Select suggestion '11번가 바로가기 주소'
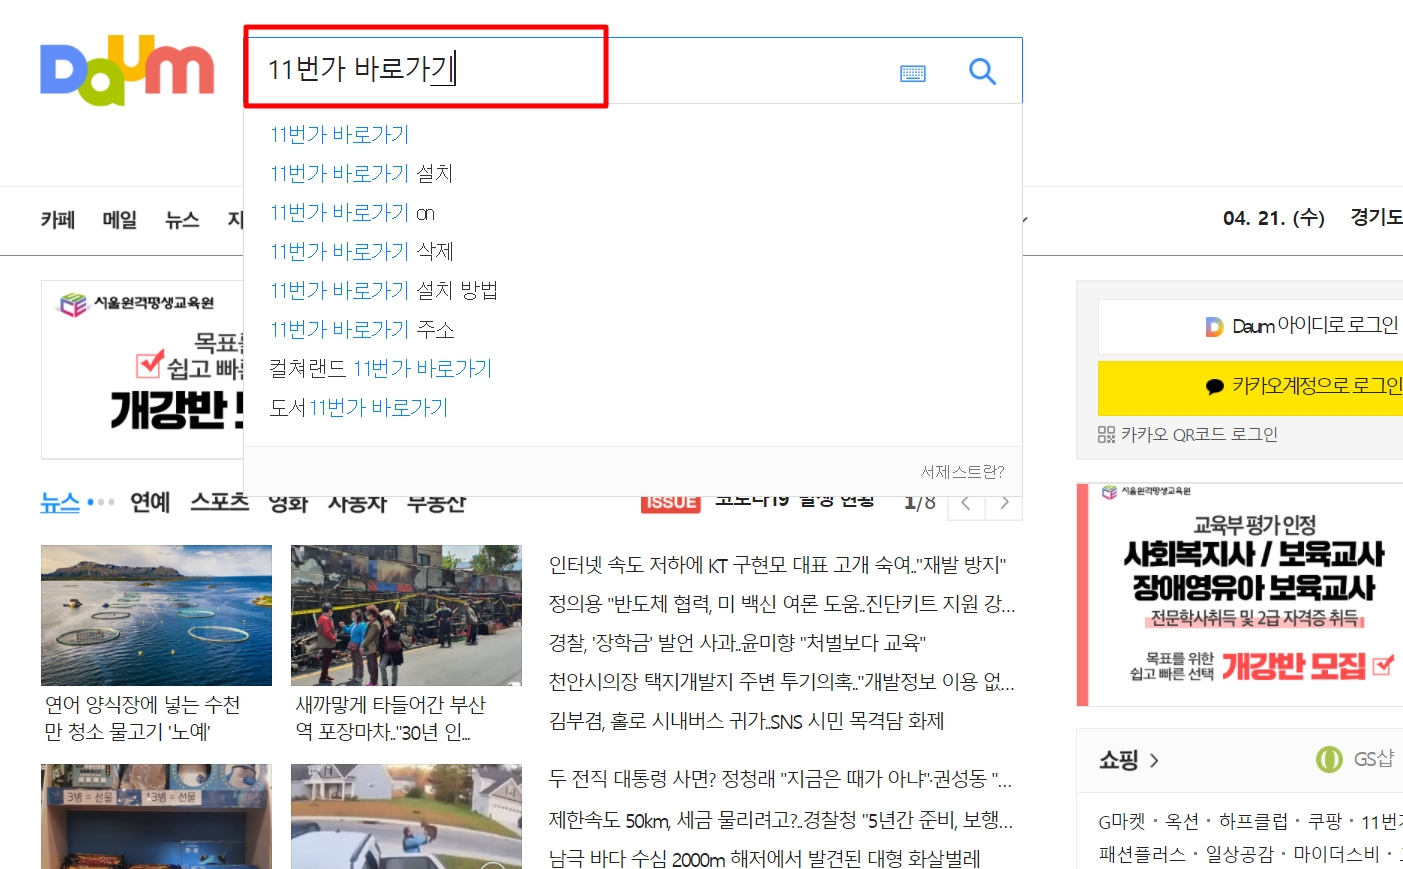 [362, 329]
